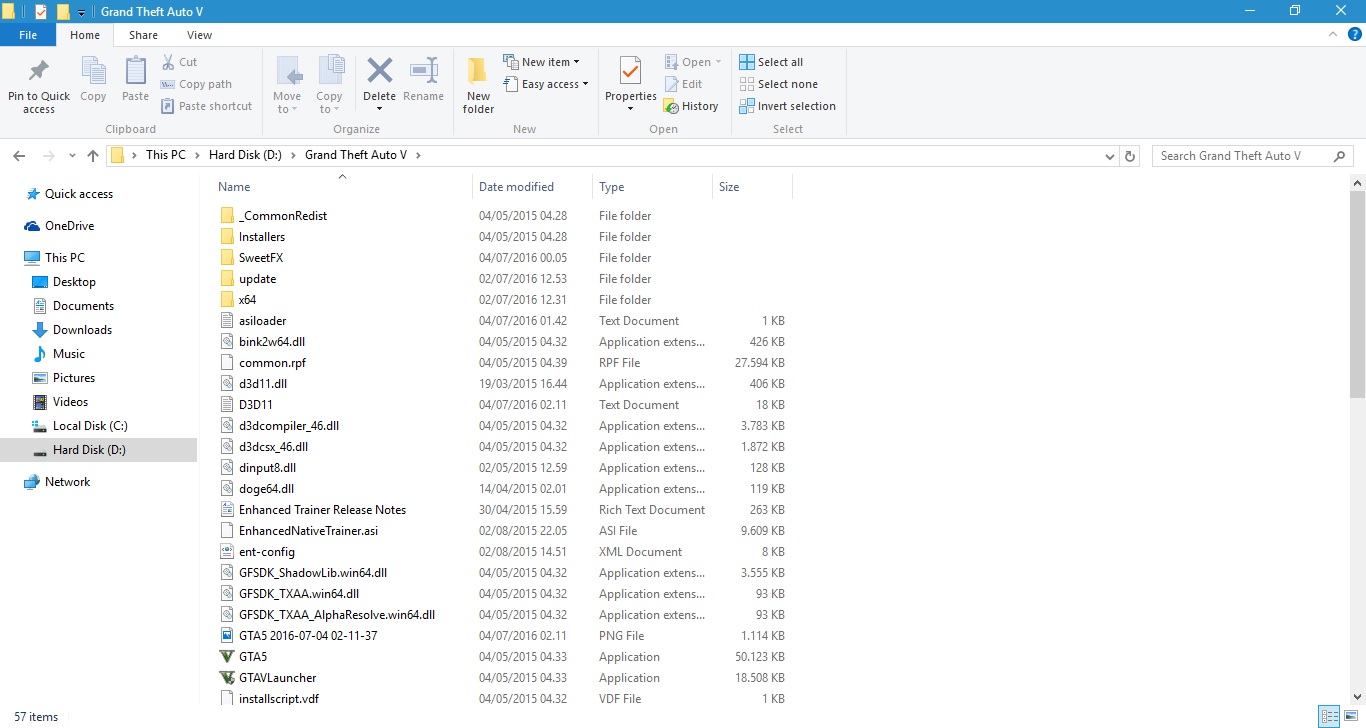Viewport: 1366px width, 728px height.
Task: Click the Edit command in the ribbon
Action: tap(684, 84)
